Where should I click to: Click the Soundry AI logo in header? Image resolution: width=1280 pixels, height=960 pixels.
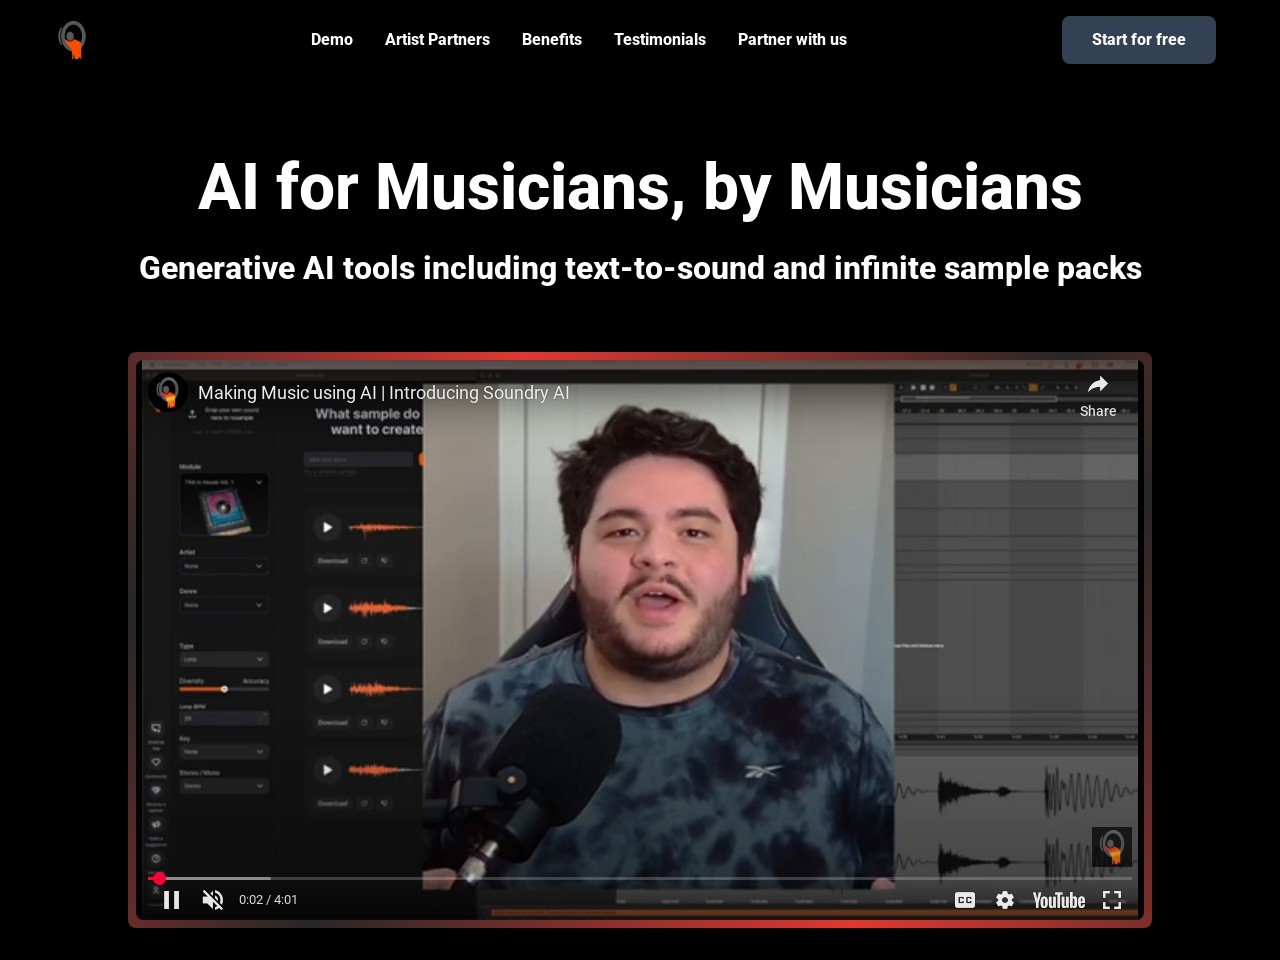(72, 40)
